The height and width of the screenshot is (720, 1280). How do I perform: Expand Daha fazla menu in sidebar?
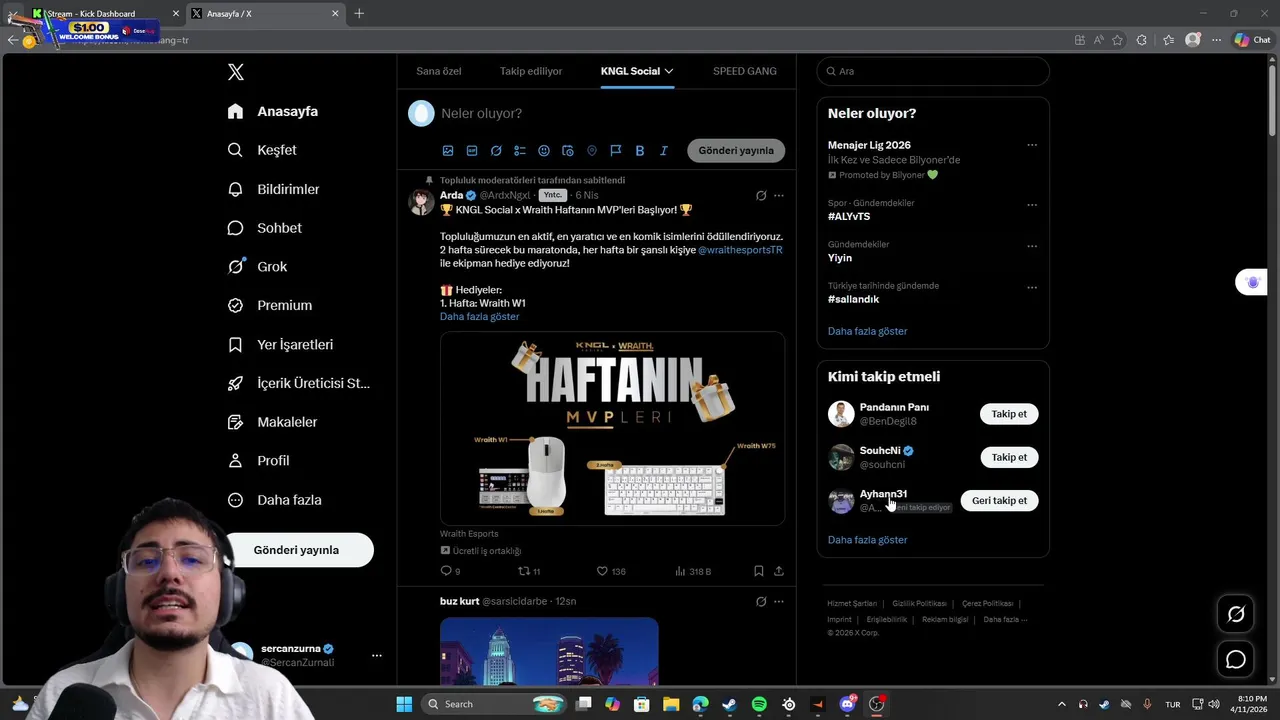coord(275,500)
